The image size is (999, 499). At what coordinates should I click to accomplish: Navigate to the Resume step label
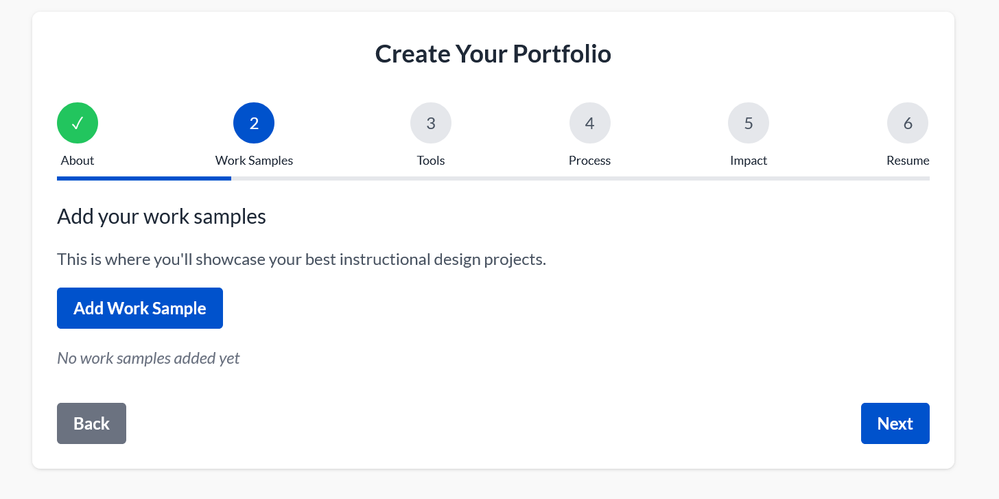pos(907,160)
